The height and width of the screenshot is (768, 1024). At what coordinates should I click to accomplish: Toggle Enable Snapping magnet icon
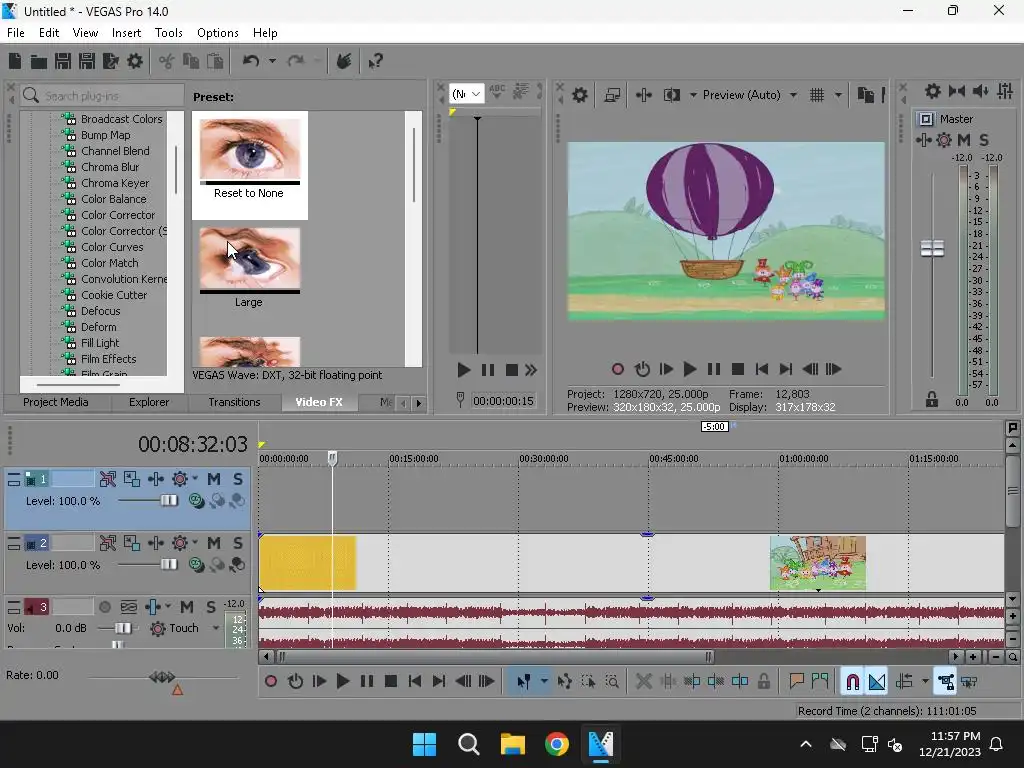[x=852, y=682]
